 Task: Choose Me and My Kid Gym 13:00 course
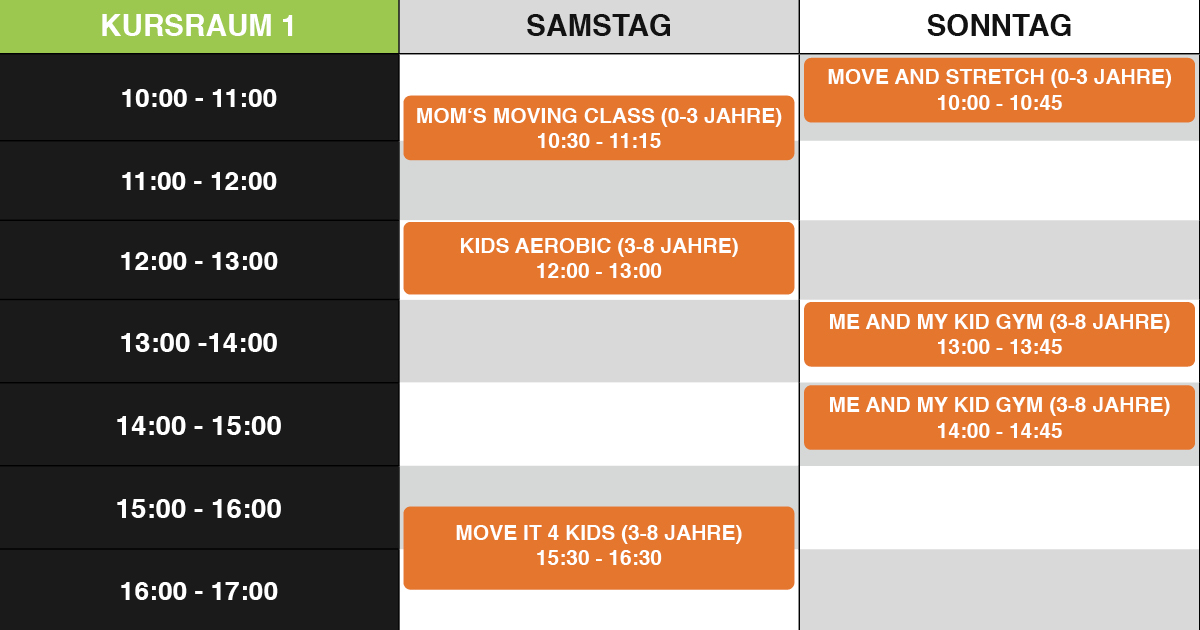point(1000,334)
